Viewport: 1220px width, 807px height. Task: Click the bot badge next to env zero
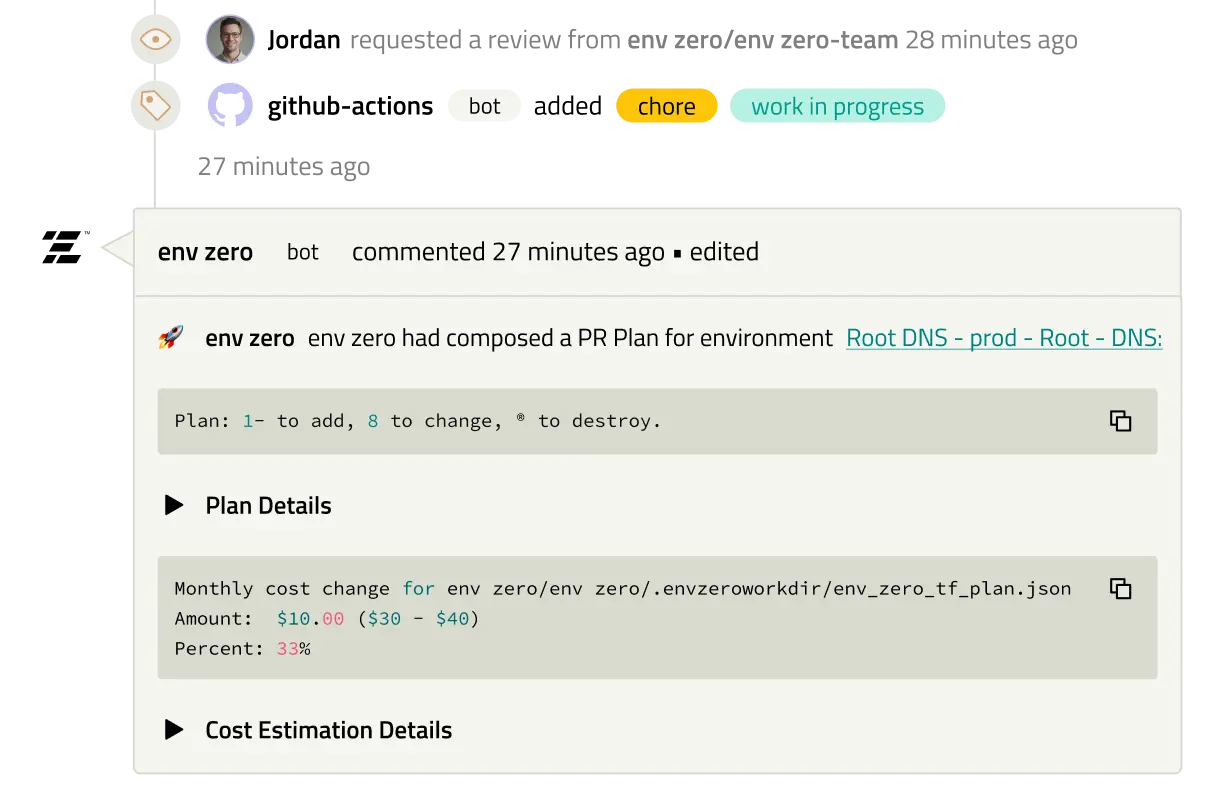pos(303,252)
